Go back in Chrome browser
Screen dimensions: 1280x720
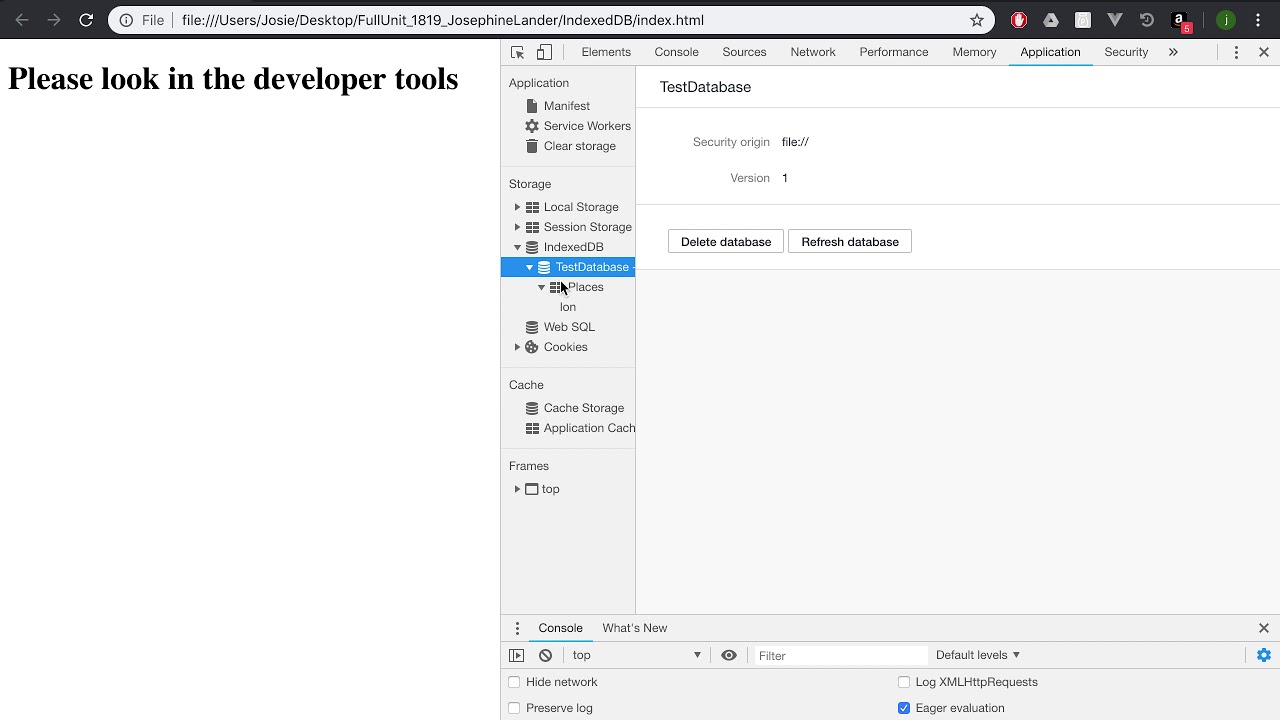(x=22, y=20)
